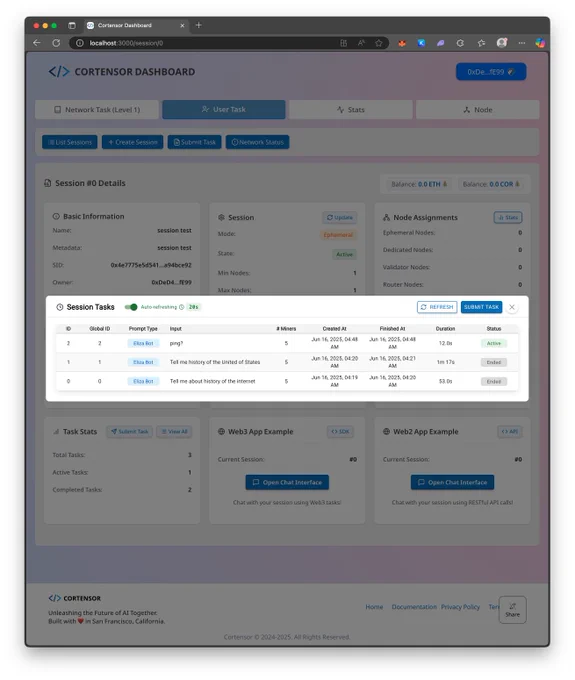Open the Node tab

pyautogui.click(x=477, y=110)
